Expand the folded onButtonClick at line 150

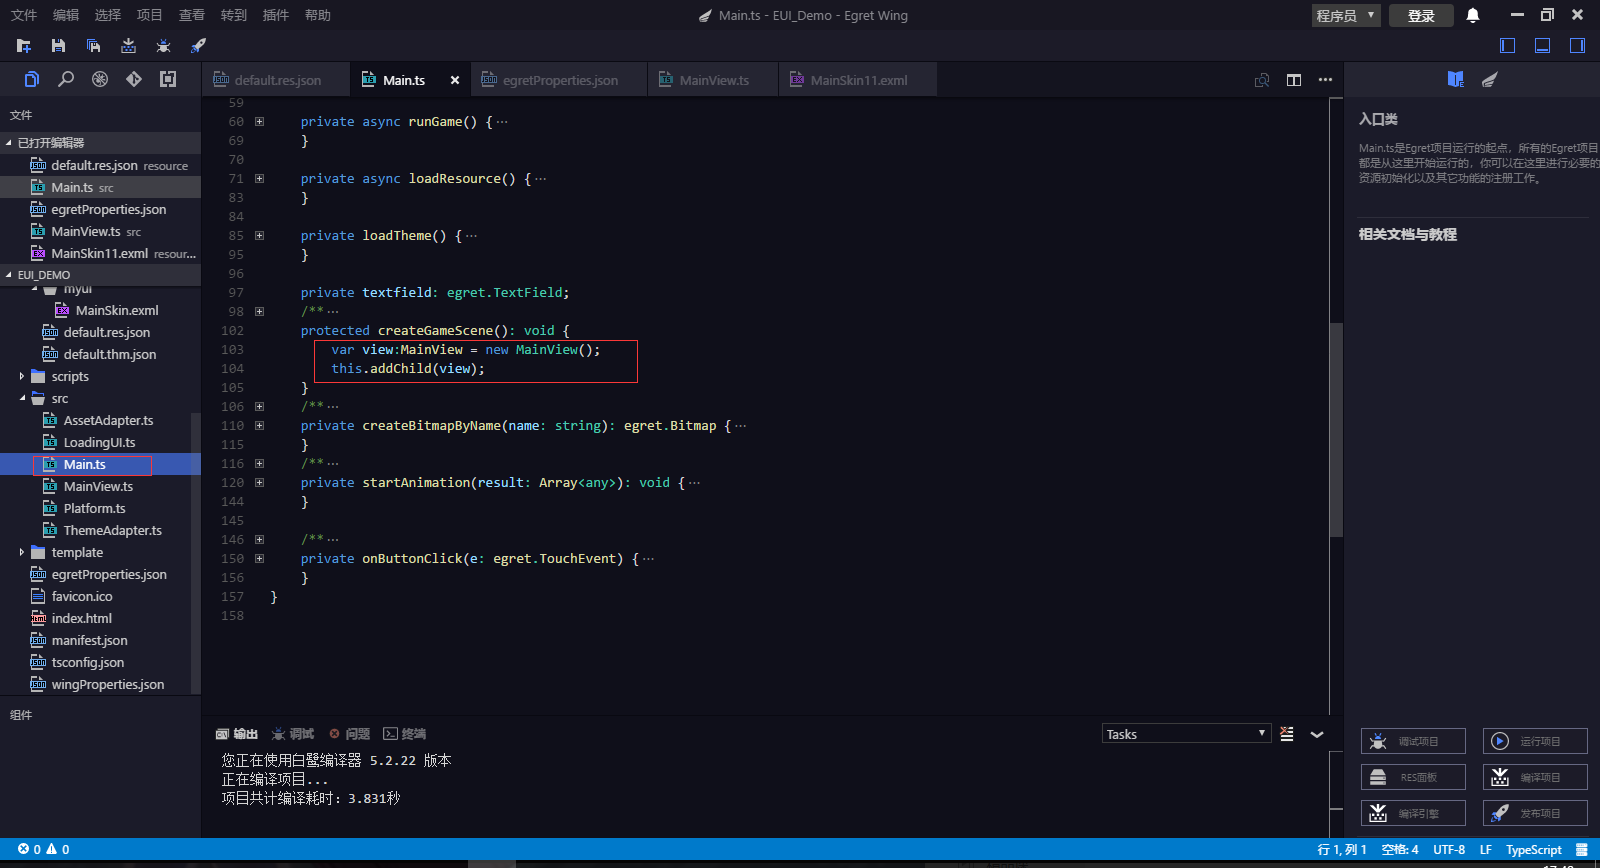coord(259,559)
